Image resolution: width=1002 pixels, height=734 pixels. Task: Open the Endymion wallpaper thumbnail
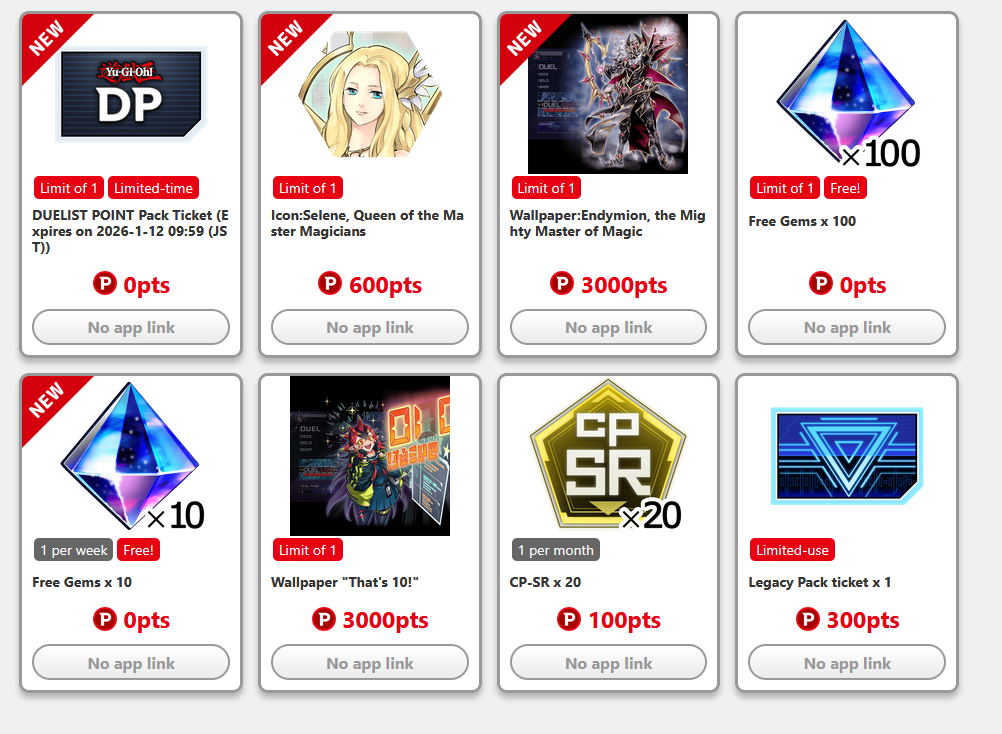608,94
